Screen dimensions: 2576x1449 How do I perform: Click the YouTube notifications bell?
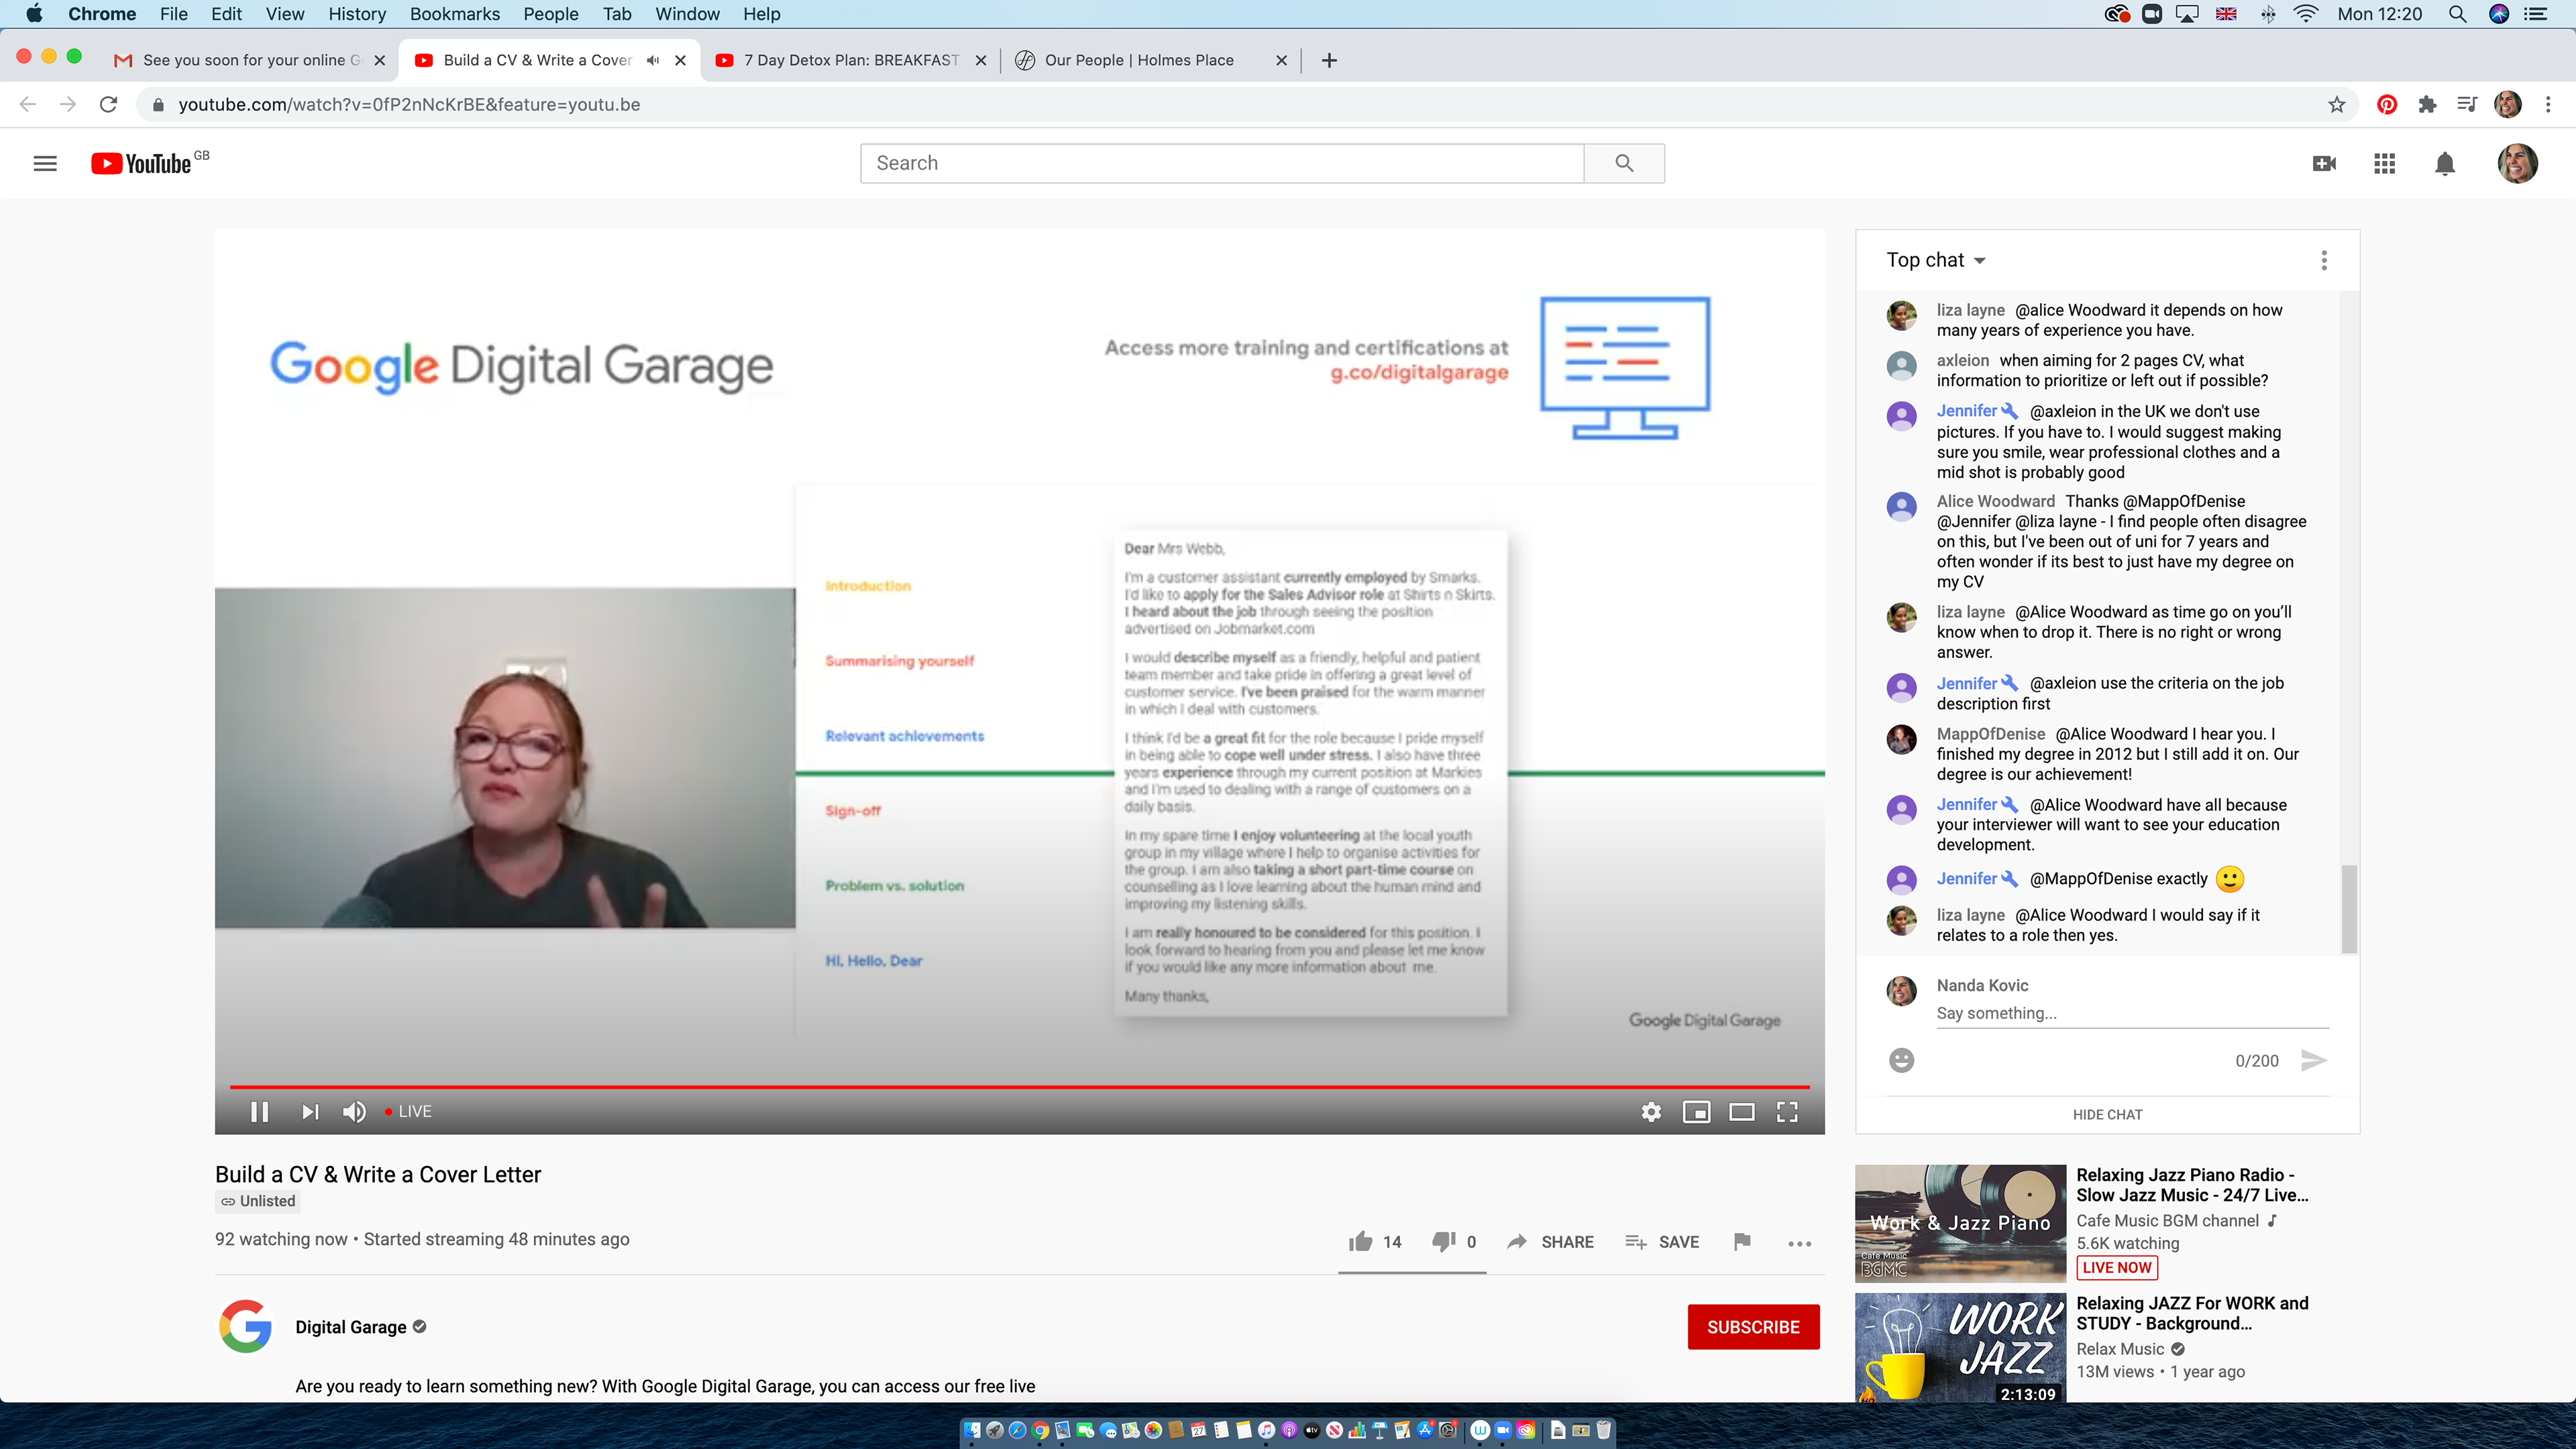pos(2444,163)
